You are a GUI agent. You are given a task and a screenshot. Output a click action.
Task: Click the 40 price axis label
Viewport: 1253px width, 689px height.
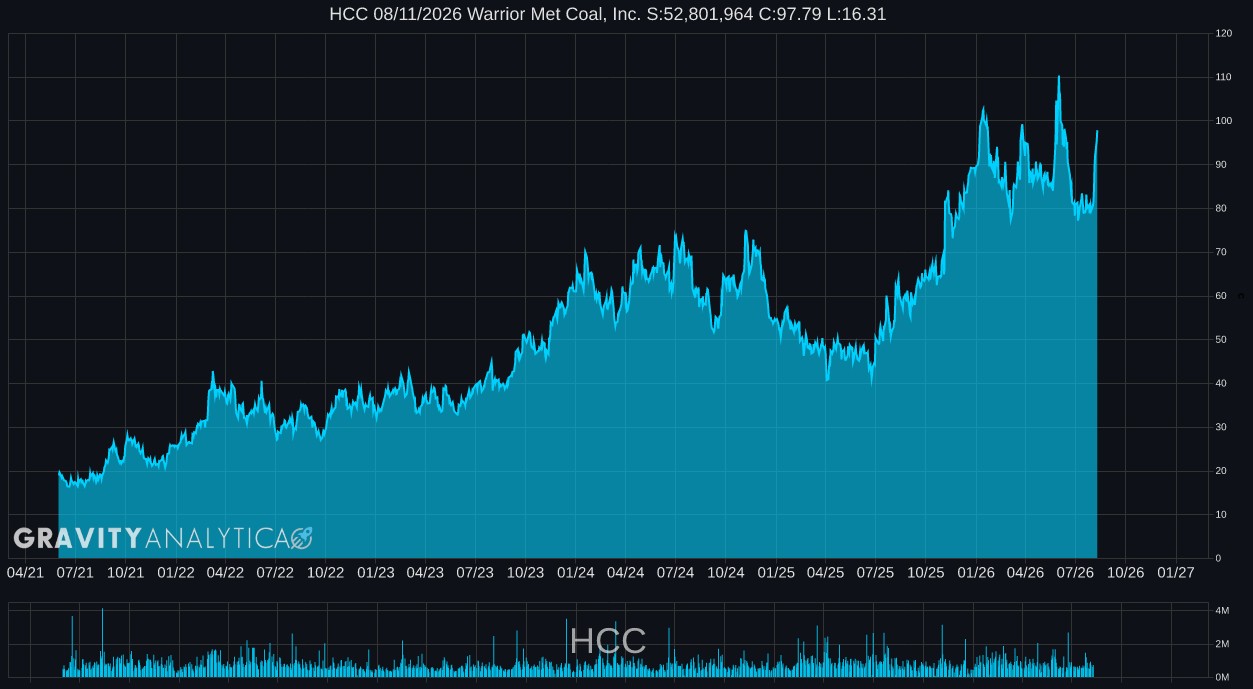click(x=1221, y=383)
